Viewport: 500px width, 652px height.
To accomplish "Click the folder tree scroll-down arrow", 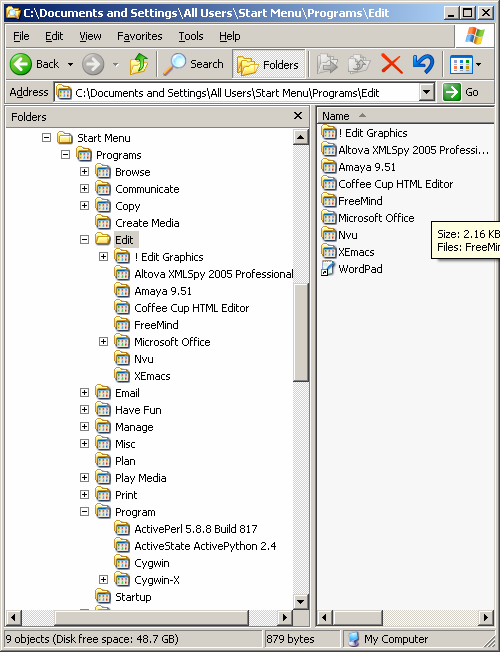I will pos(300,601).
